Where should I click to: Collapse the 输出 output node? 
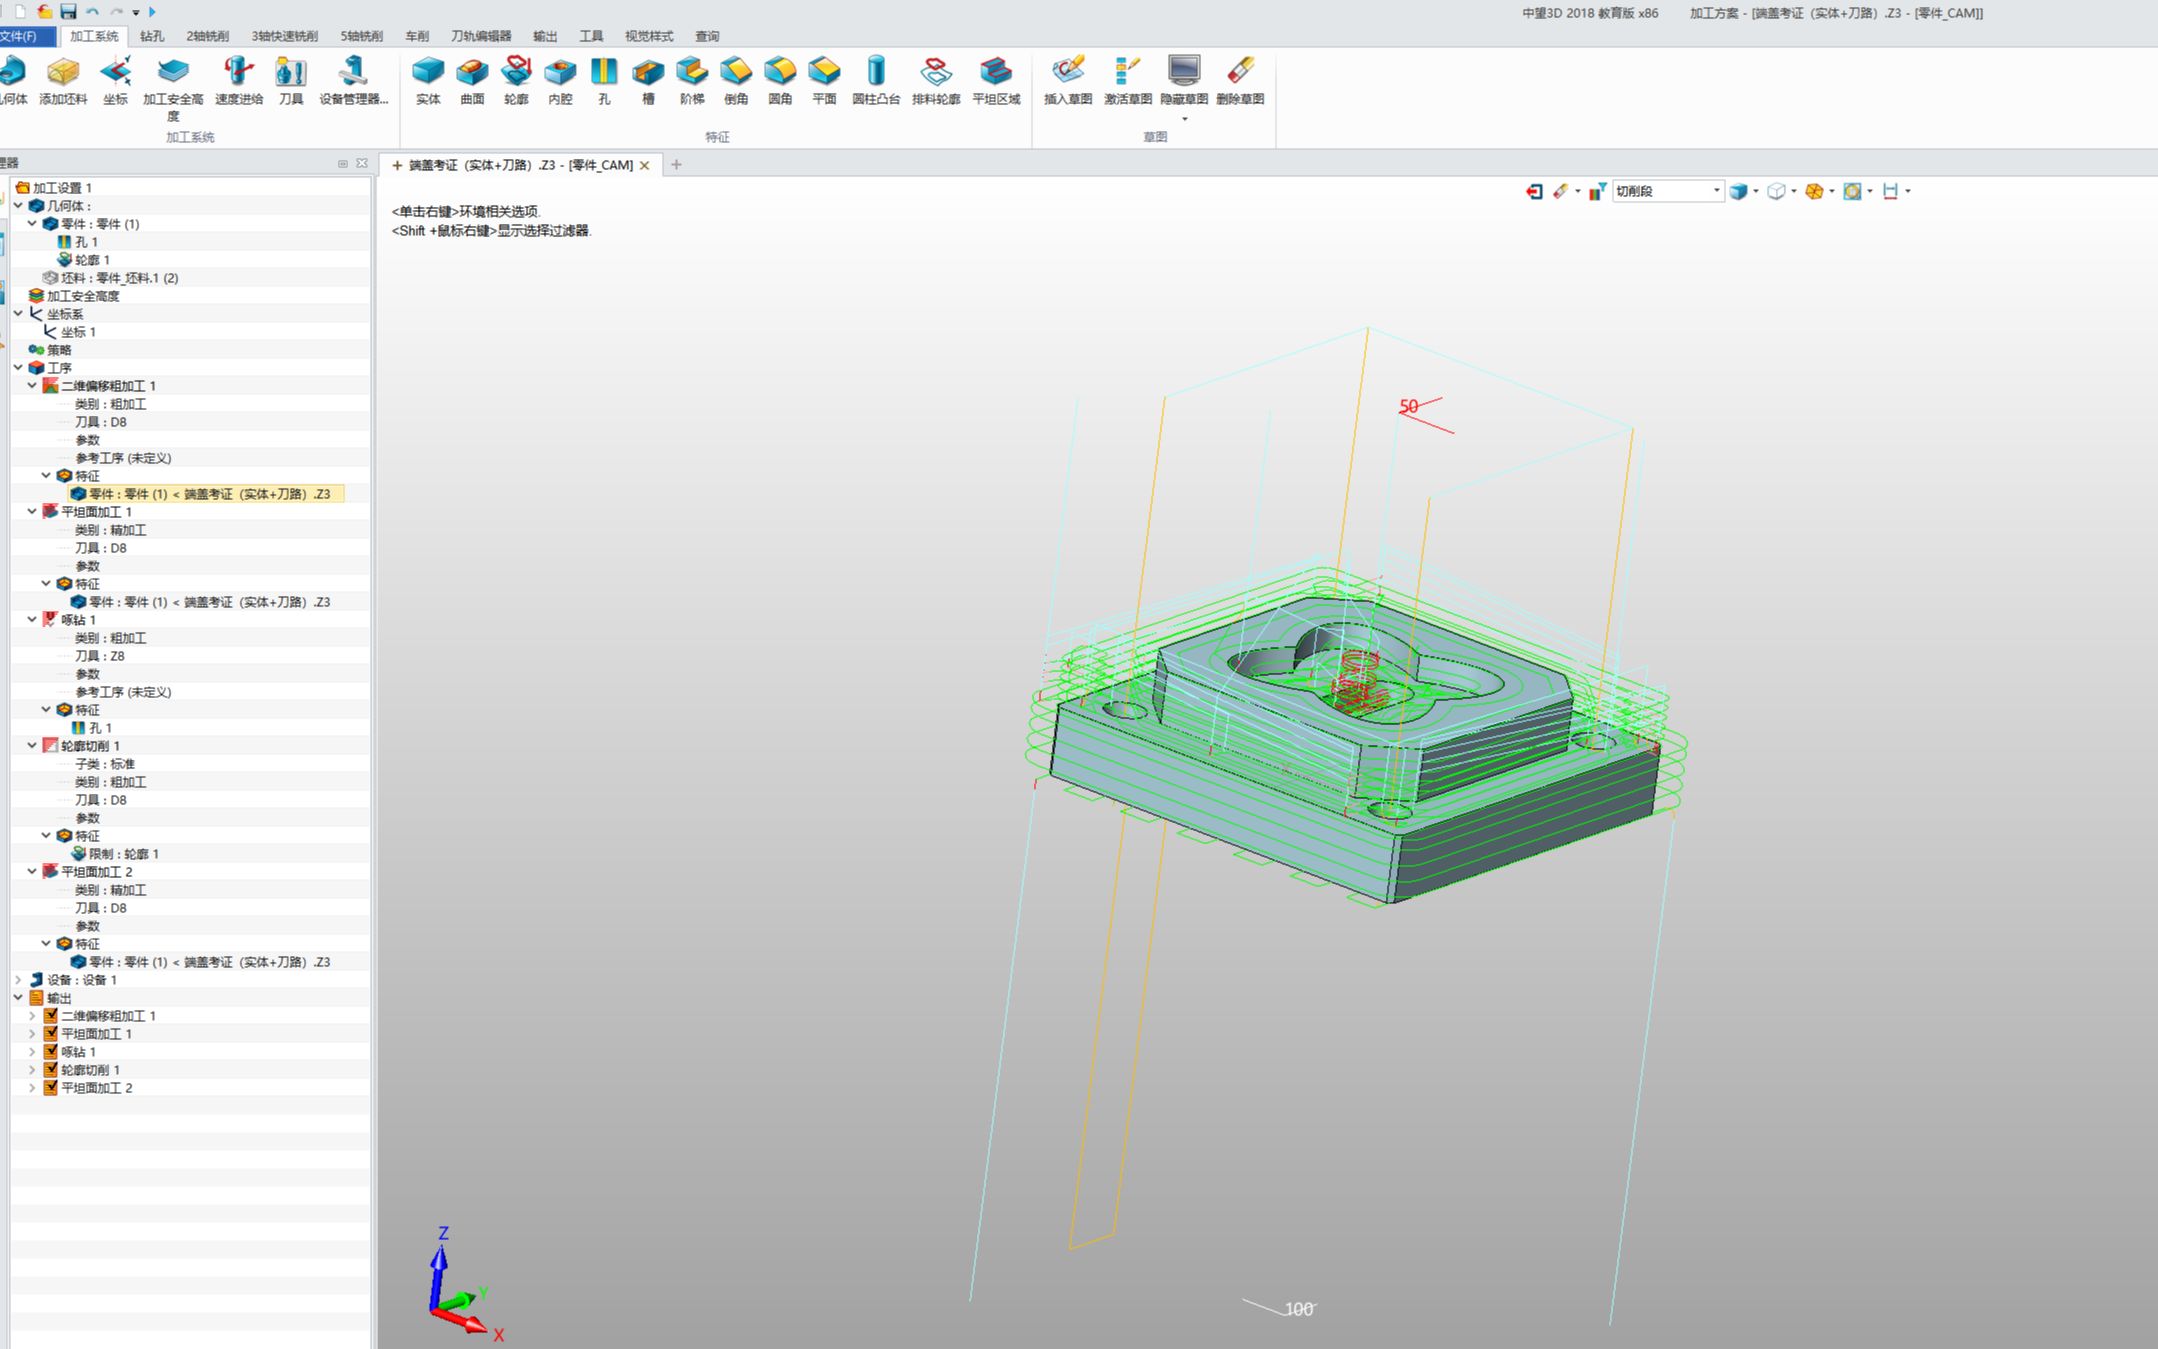click(19, 997)
